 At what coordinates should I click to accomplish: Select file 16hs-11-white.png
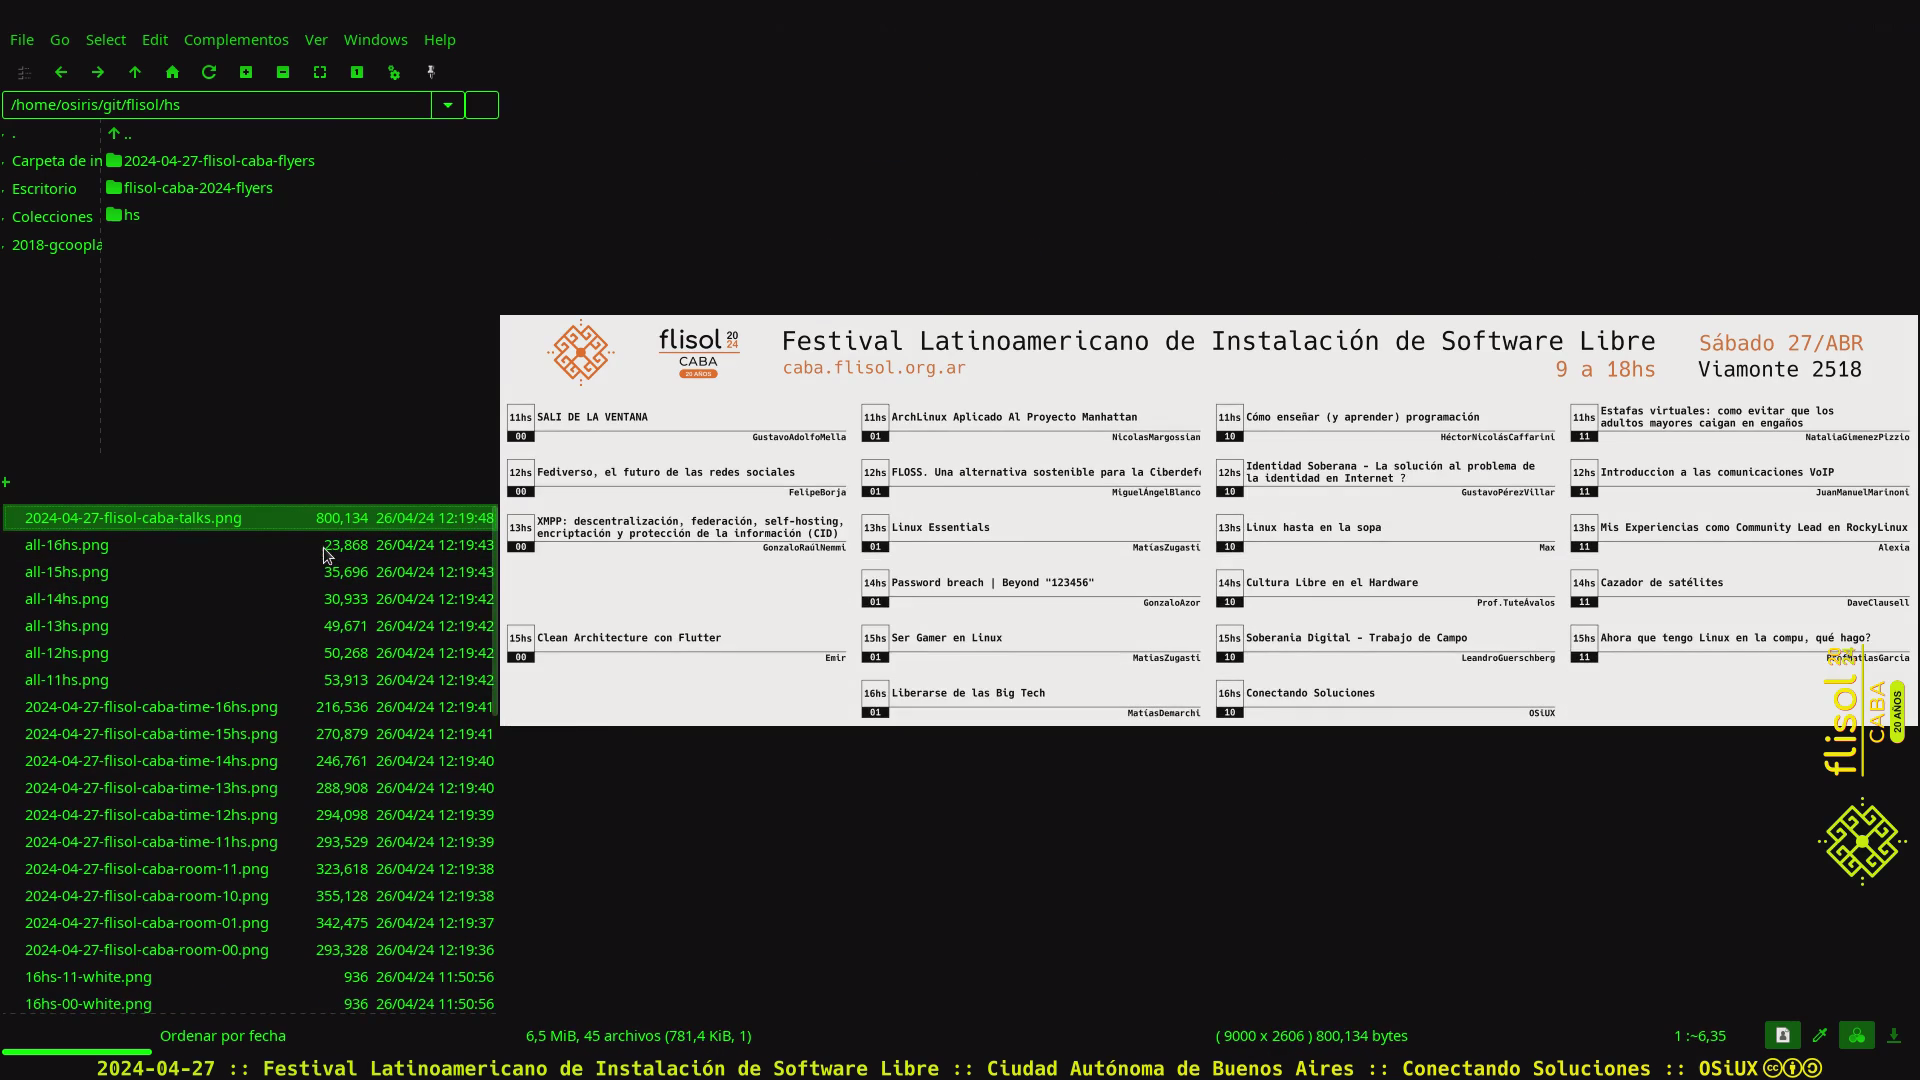tap(250, 977)
